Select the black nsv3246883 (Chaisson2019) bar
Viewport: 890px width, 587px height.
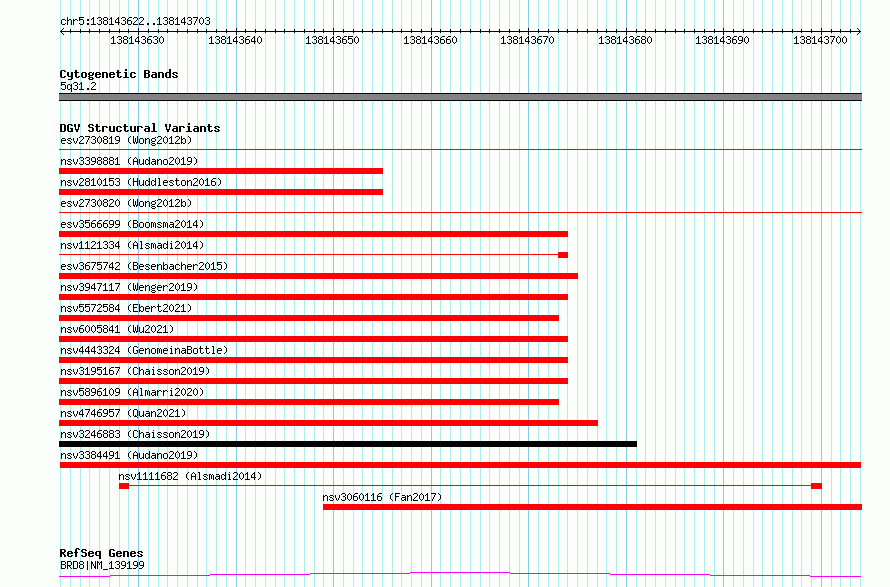click(348, 444)
